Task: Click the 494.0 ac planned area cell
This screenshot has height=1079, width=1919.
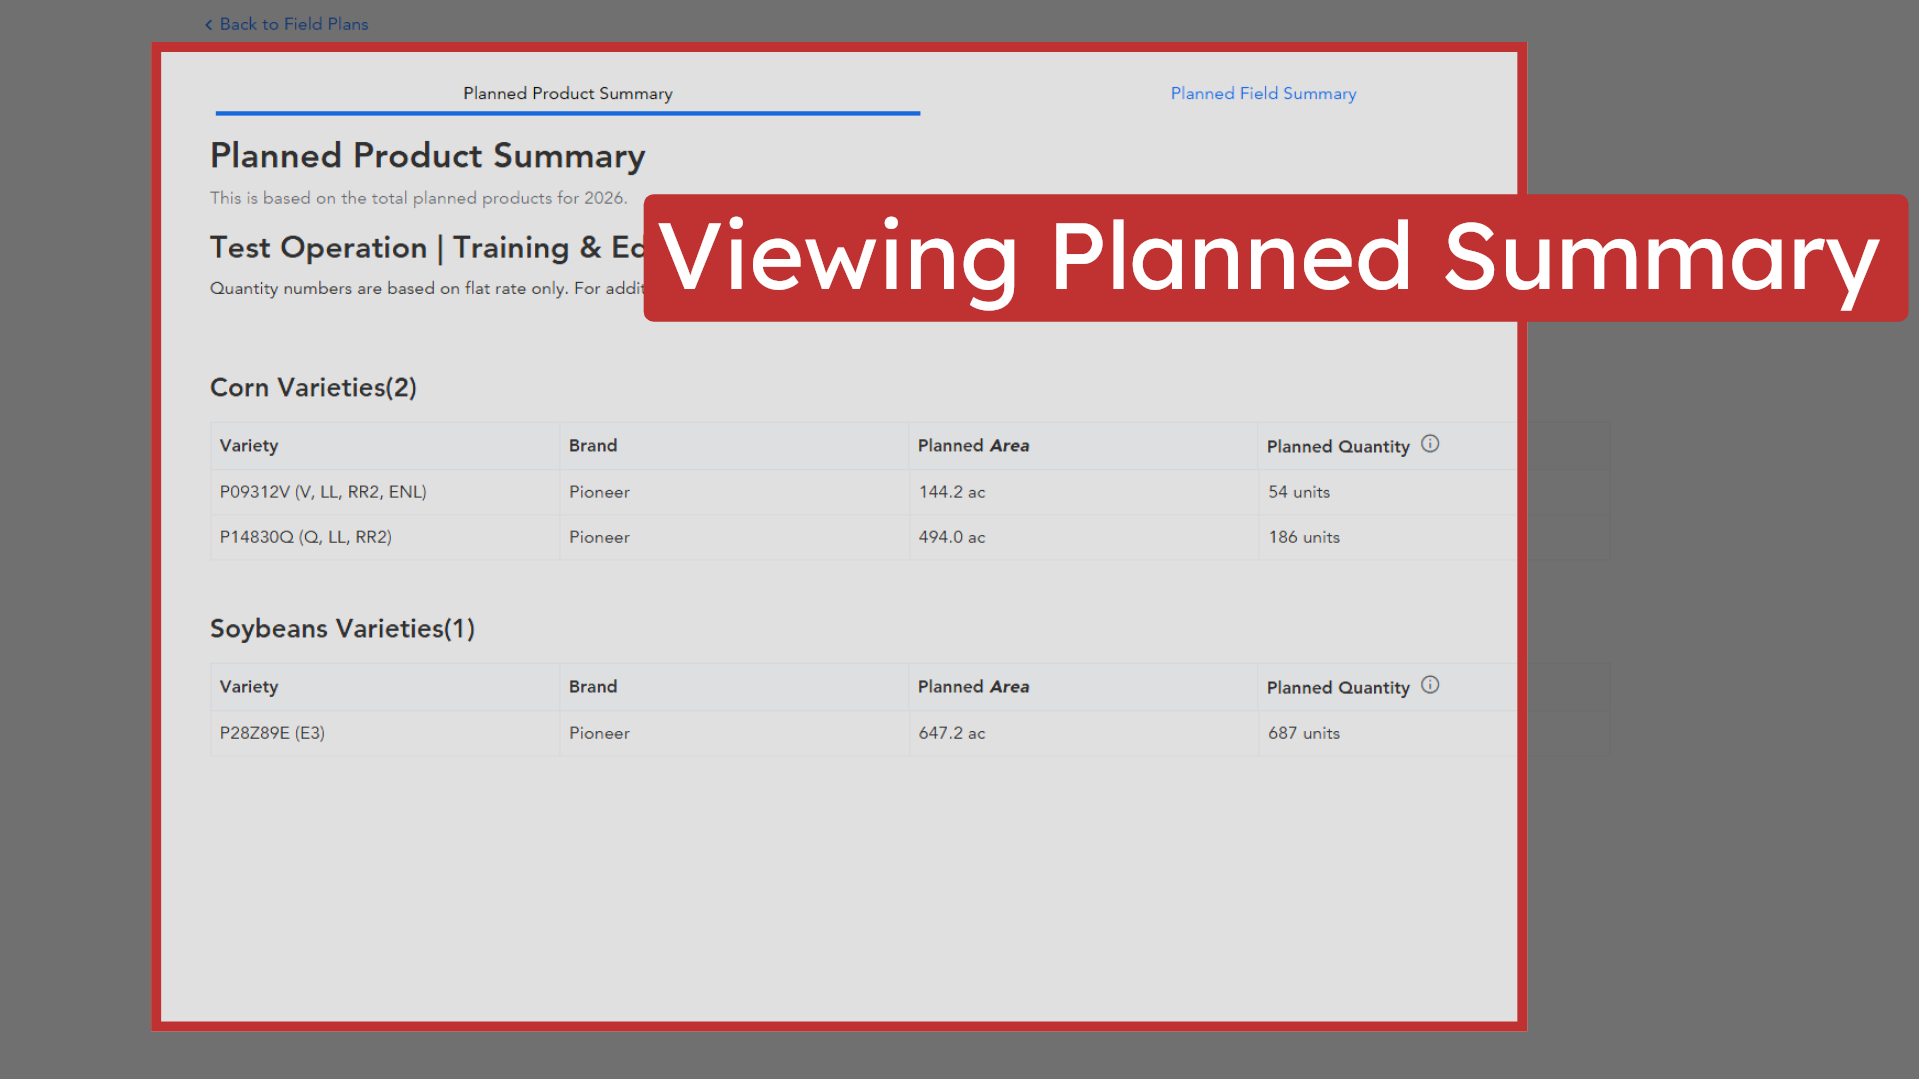Action: pyautogui.click(x=1083, y=537)
